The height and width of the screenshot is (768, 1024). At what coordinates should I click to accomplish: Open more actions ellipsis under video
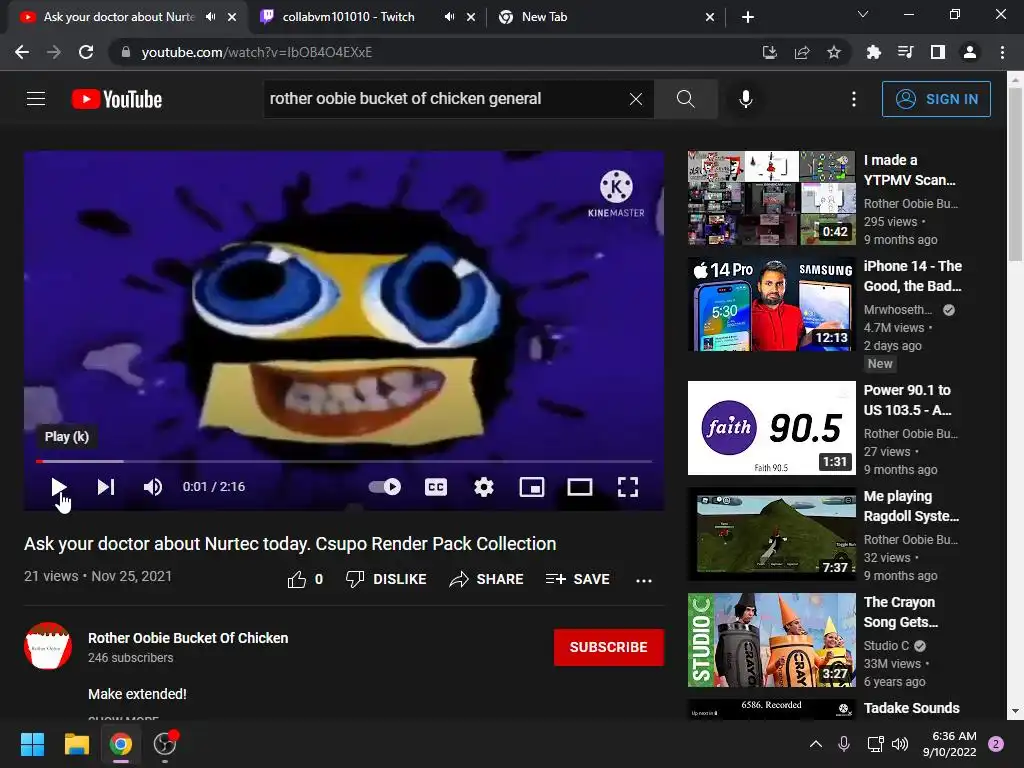coord(644,580)
